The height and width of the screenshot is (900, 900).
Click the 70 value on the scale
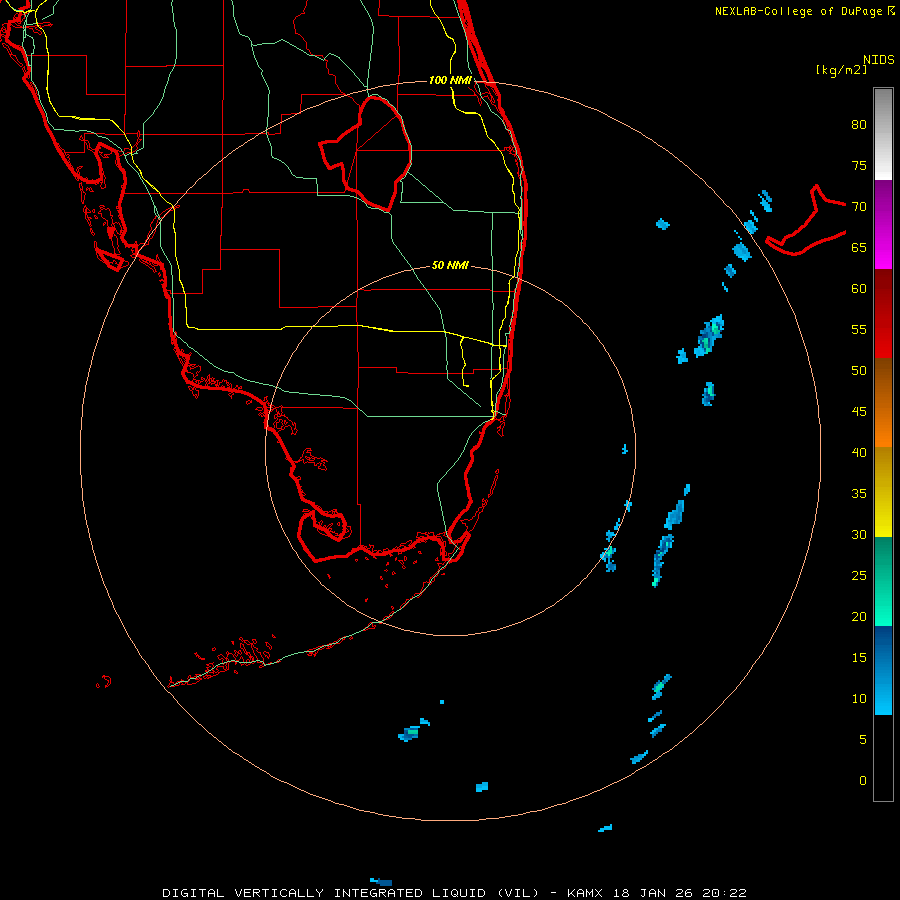(x=859, y=207)
